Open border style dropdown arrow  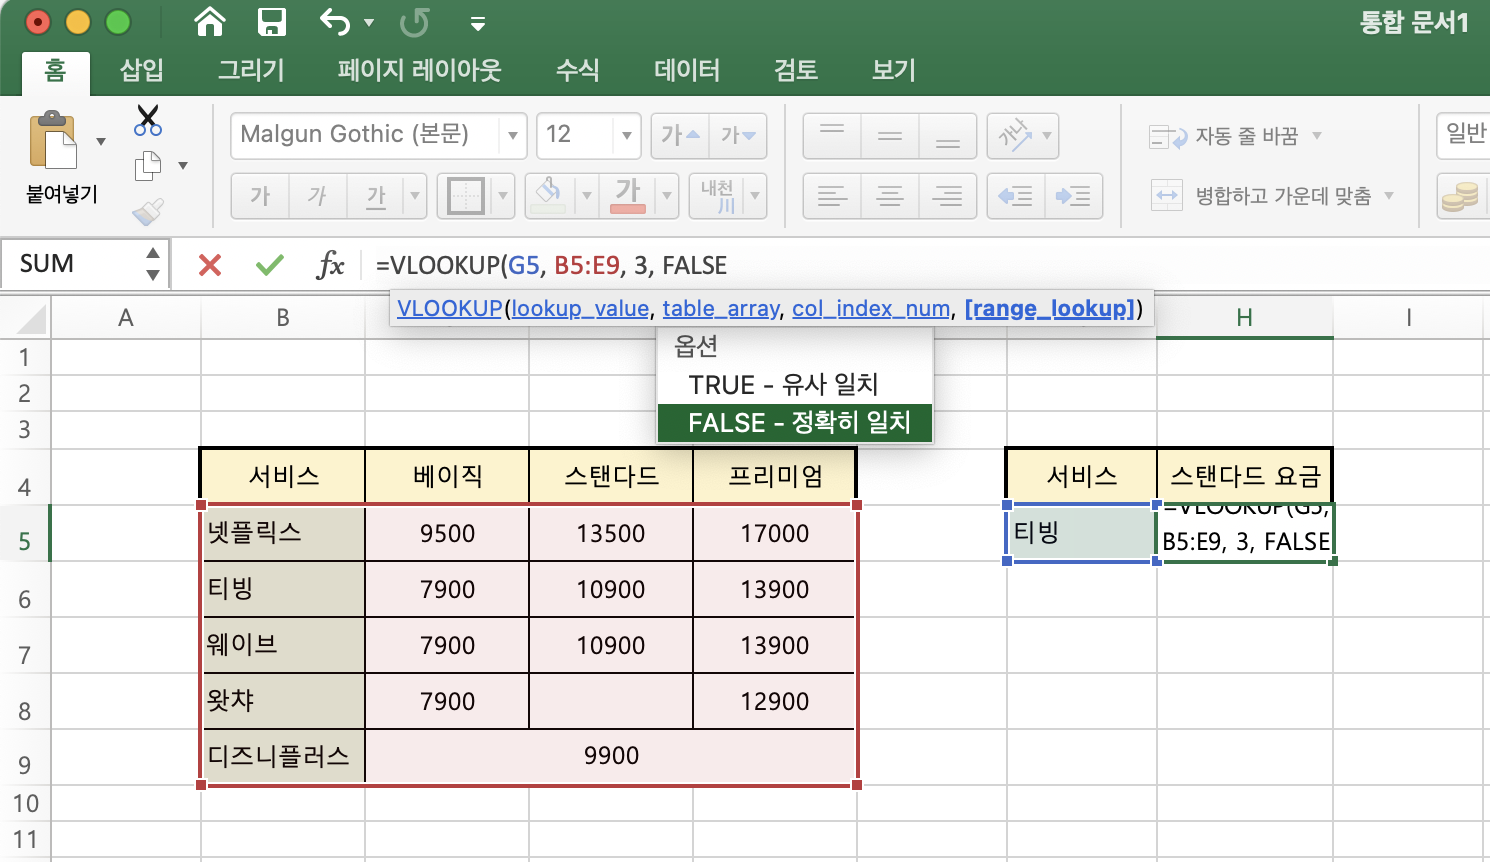click(503, 196)
